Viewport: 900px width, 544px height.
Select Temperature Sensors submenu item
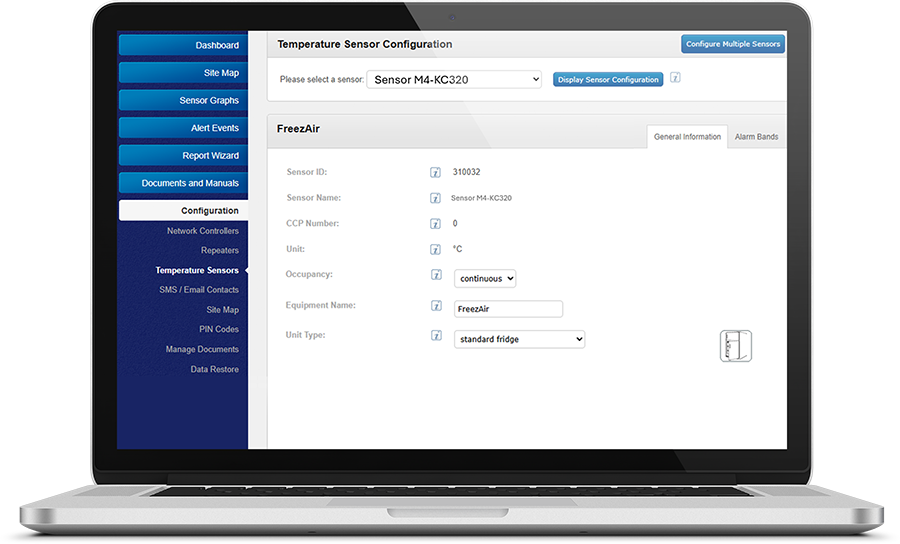point(197,270)
